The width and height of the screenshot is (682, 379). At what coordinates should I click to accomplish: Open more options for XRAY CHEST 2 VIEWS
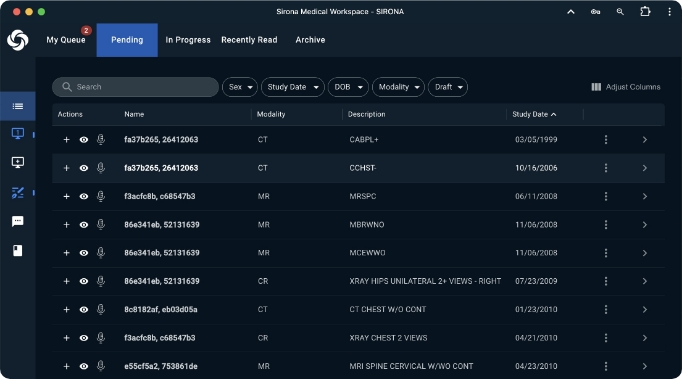606,338
